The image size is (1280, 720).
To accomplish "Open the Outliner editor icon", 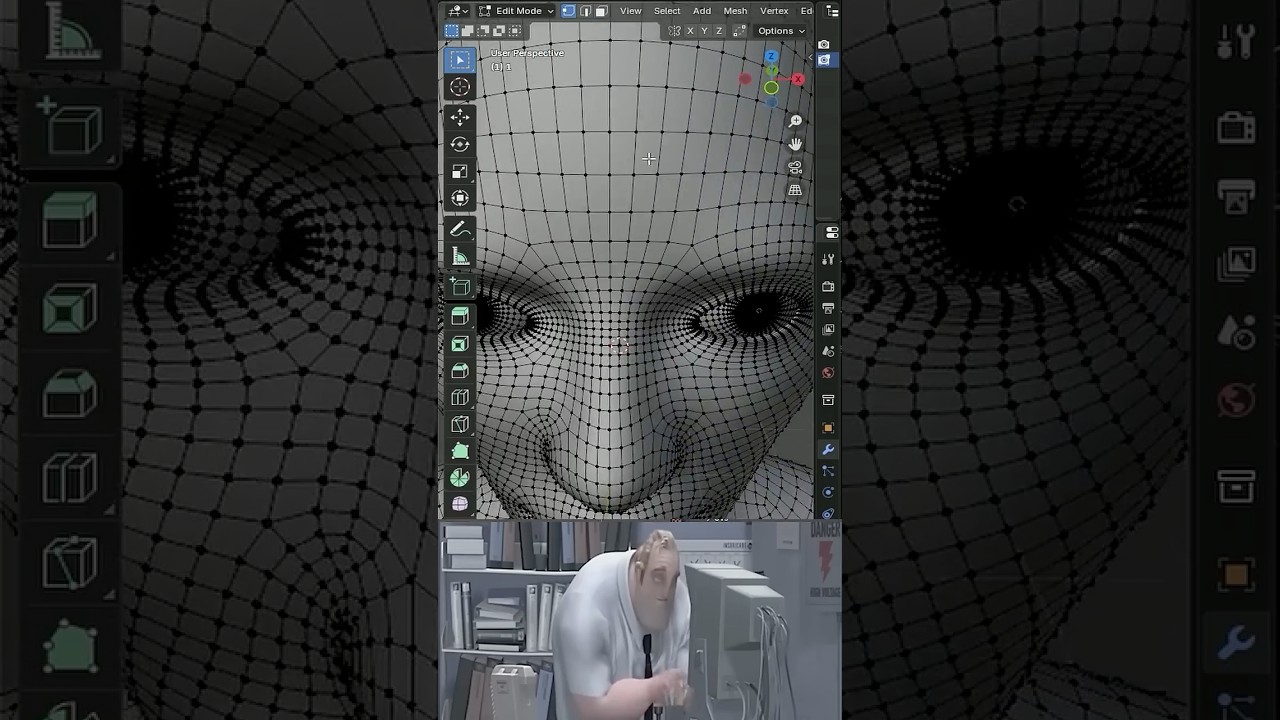I will click(832, 10).
